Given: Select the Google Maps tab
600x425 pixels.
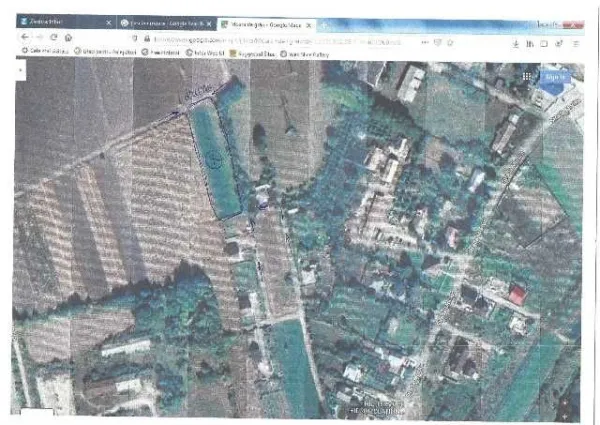Looking at the screenshot, I should pos(266,25).
